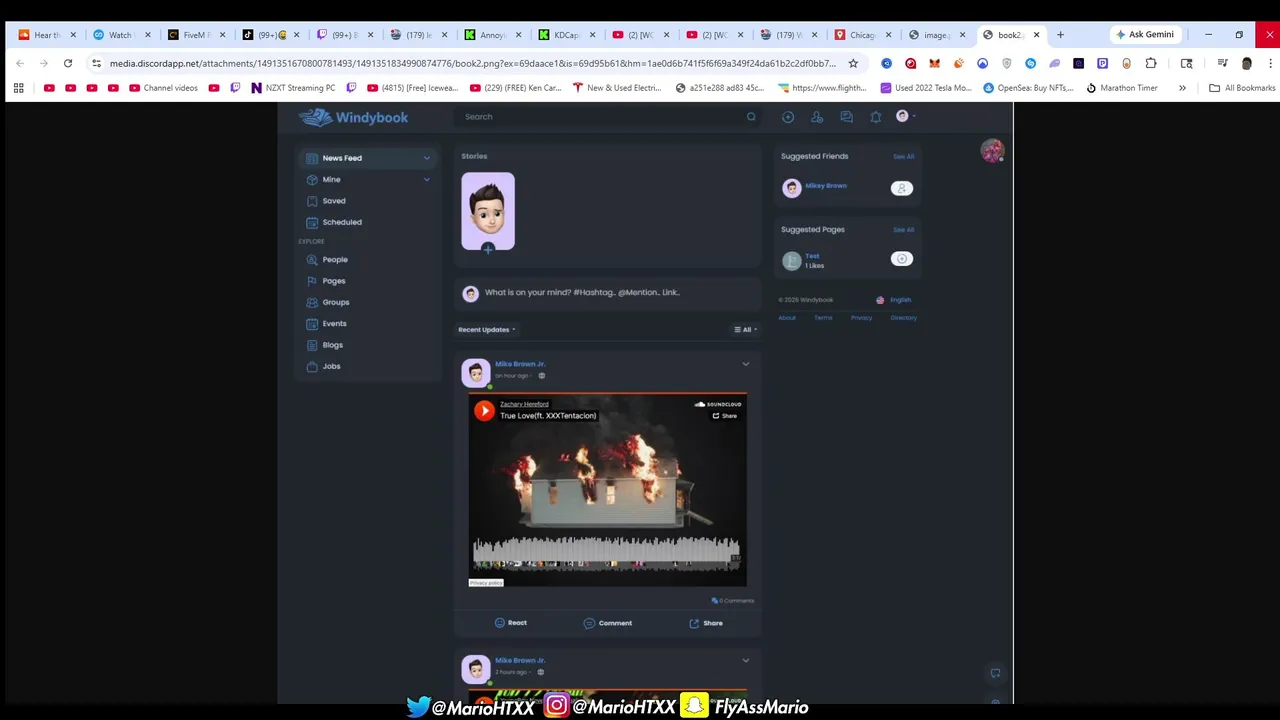Open Saved in sidebar
This screenshot has height=720, width=1280.
334,201
